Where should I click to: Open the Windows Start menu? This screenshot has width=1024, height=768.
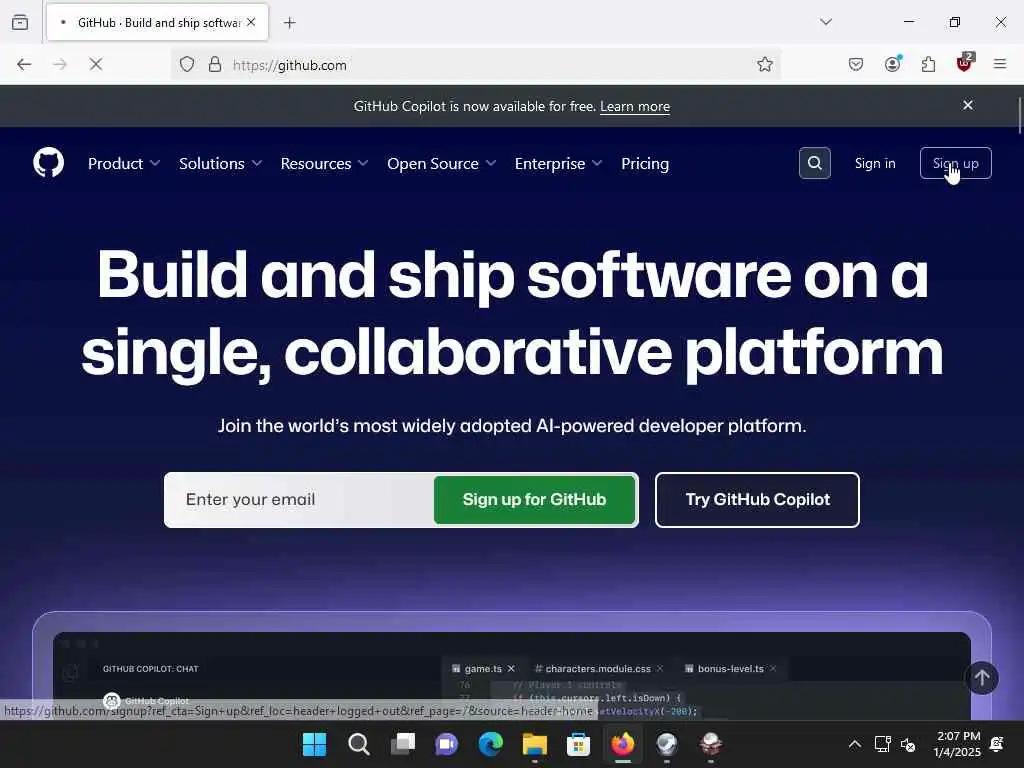314,744
